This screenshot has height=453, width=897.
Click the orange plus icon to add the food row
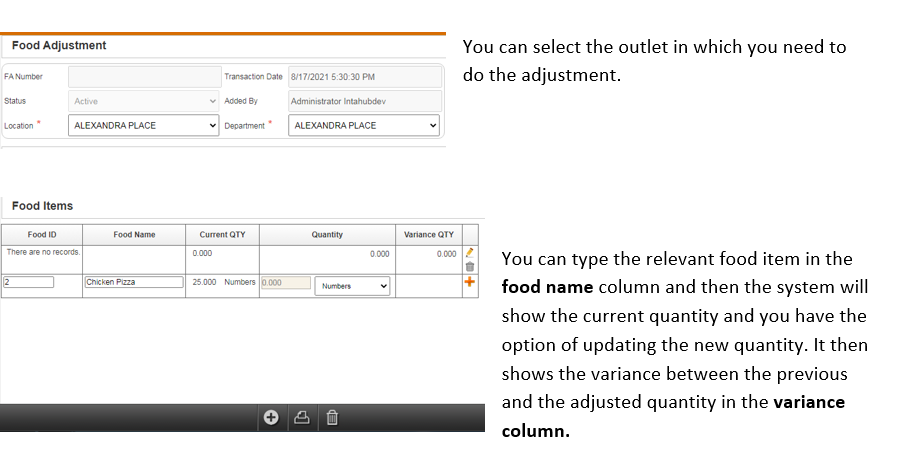[469, 283]
